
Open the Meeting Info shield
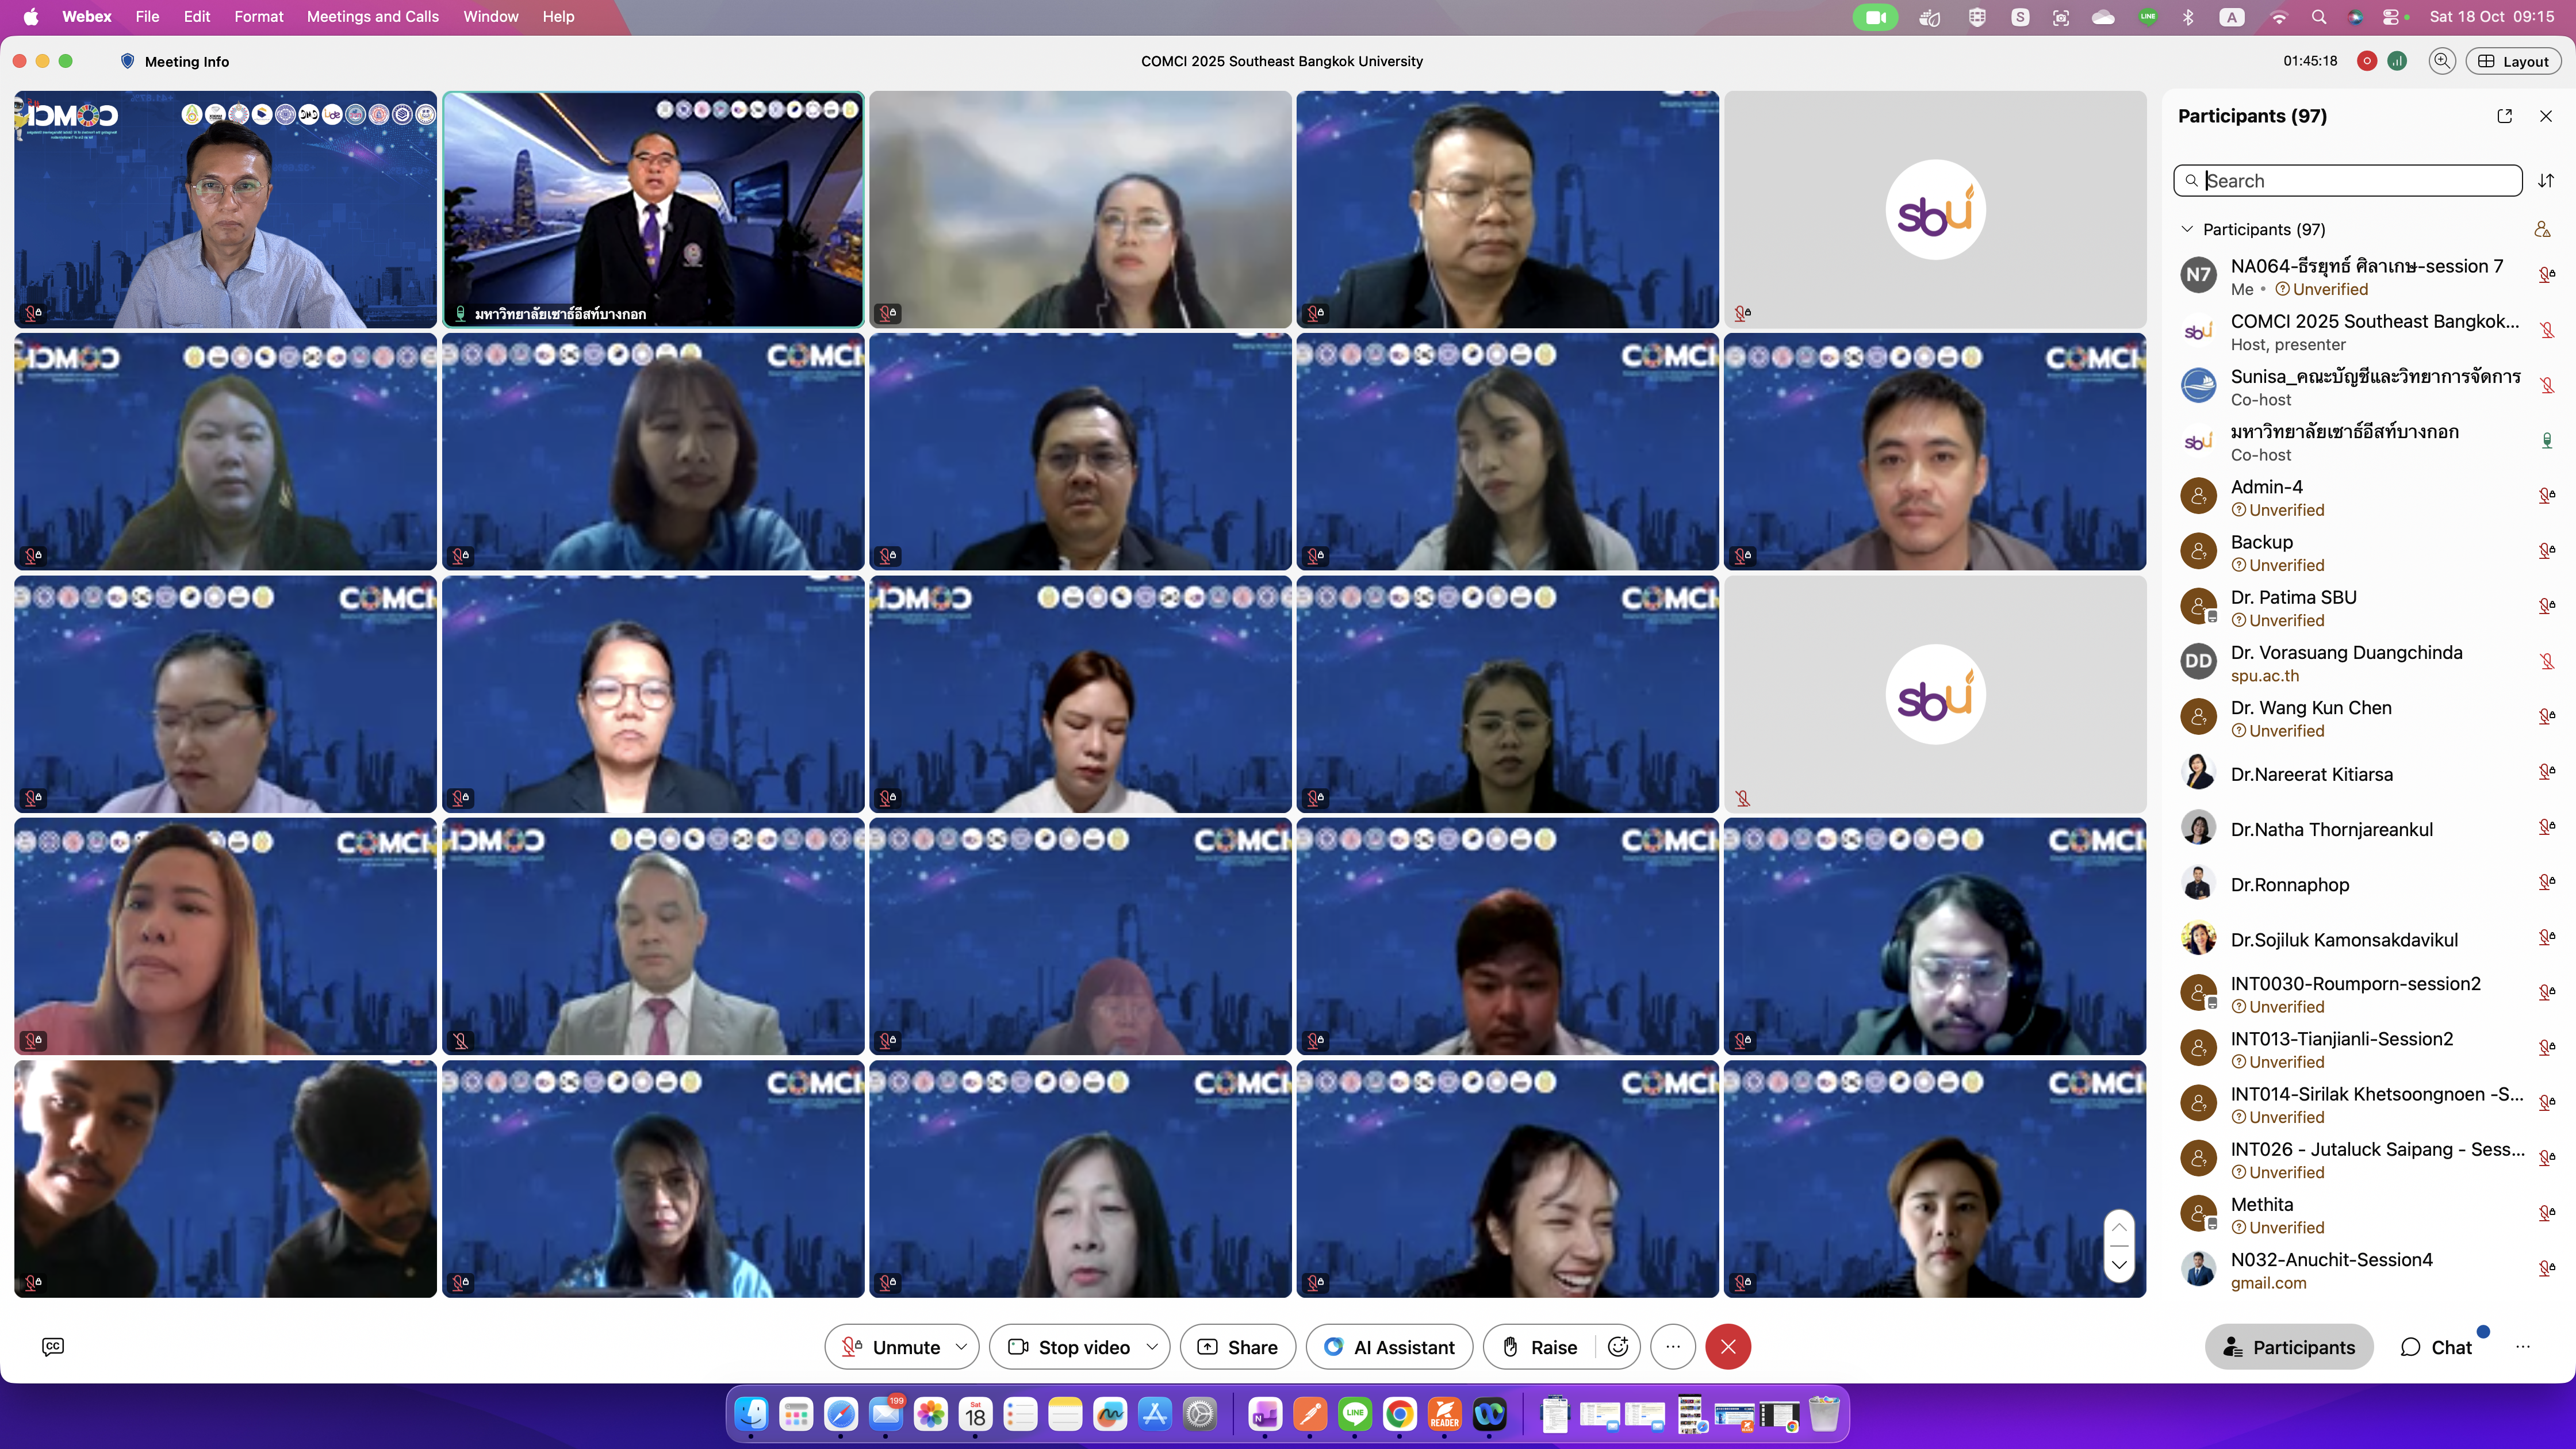point(128,61)
